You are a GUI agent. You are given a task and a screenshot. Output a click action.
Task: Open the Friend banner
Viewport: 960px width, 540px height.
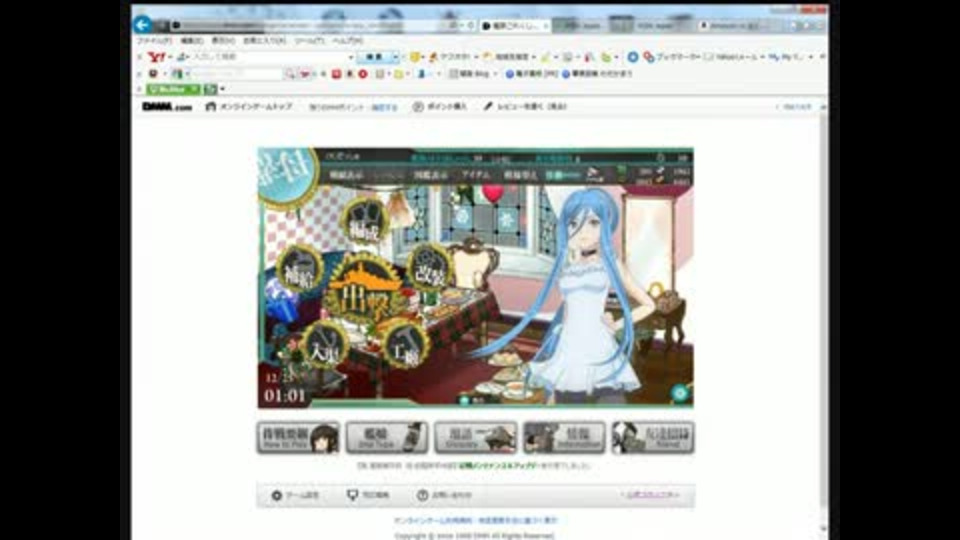[653, 438]
